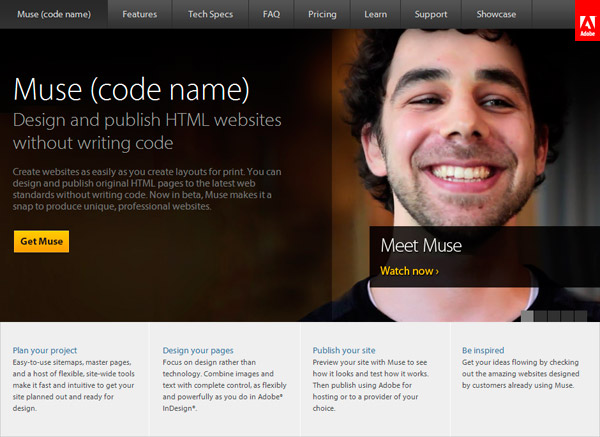The height and width of the screenshot is (437, 600).
Task: Open the Features tab
Action: [x=140, y=15]
